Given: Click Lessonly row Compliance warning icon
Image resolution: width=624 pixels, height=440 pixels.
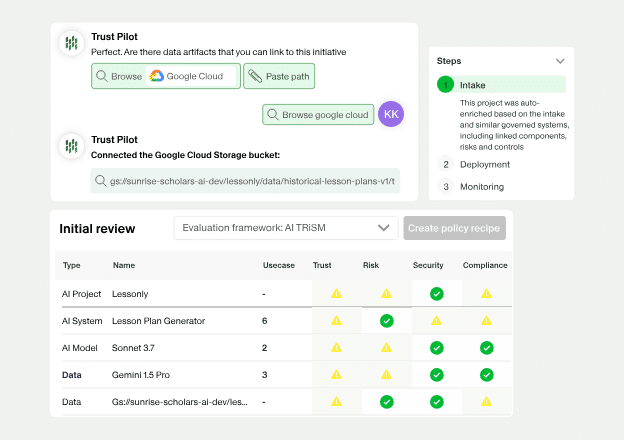Looking at the screenshot, I should [486, 294].
